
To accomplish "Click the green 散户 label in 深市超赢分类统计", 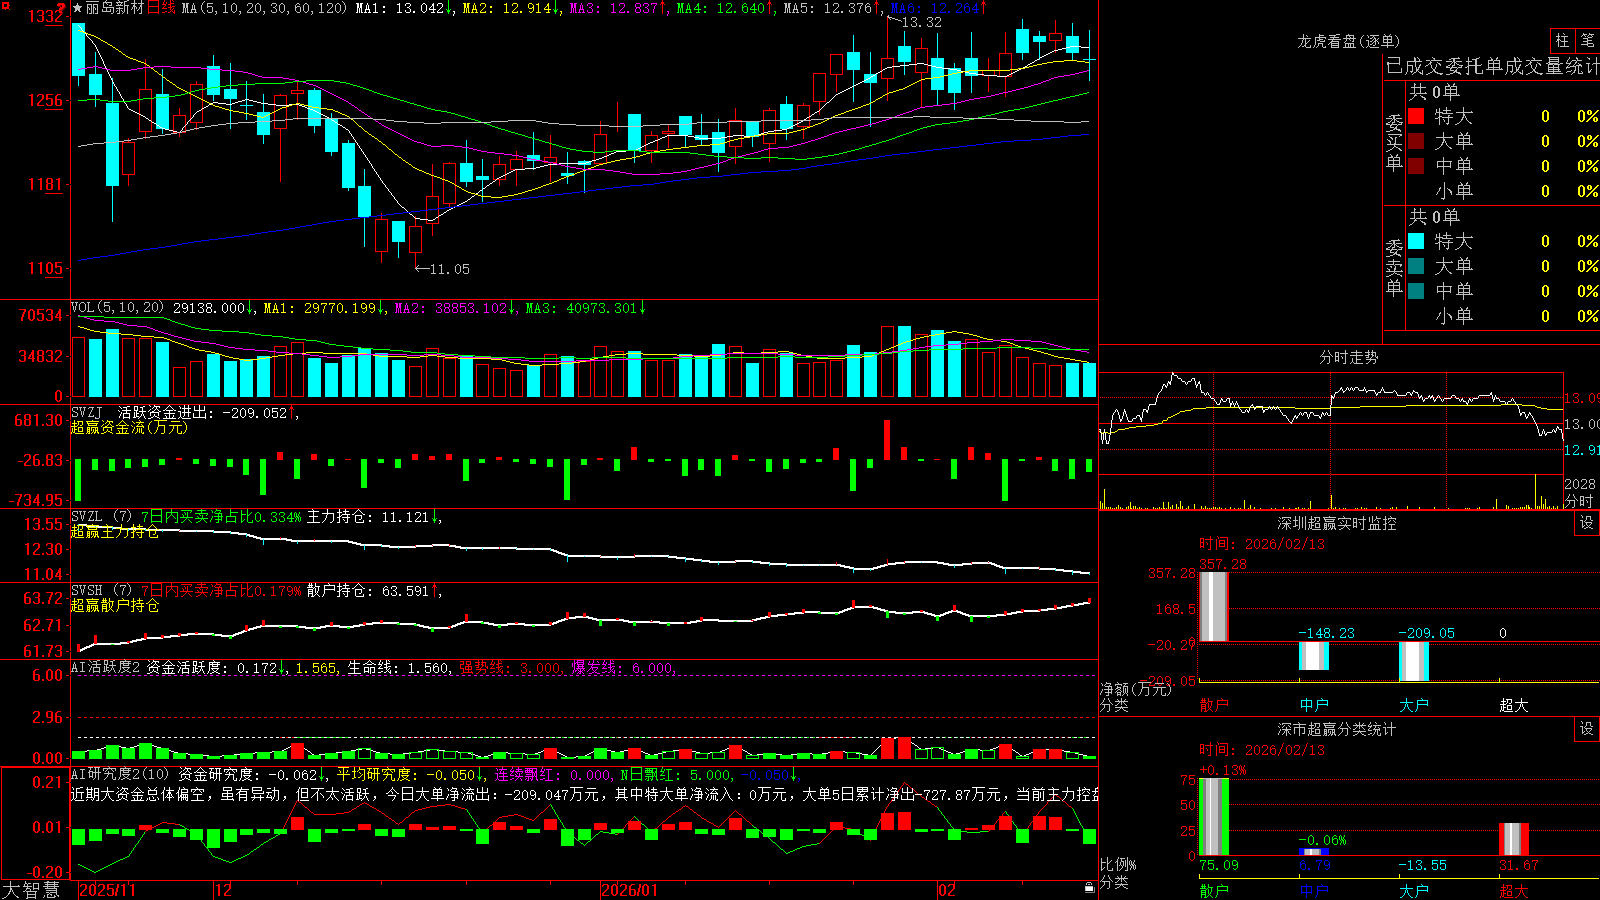I will click(x=1214, y=890).
